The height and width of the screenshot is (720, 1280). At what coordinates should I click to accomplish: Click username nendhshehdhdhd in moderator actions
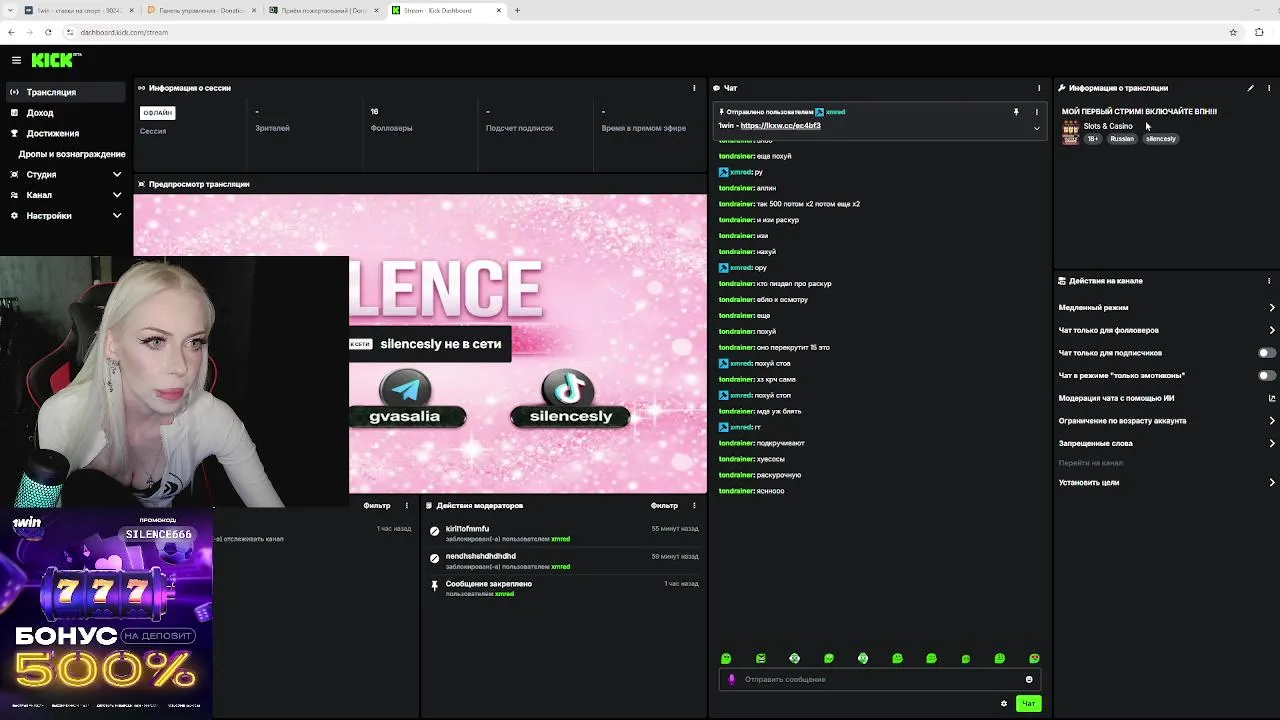click(x=481, y=556)
